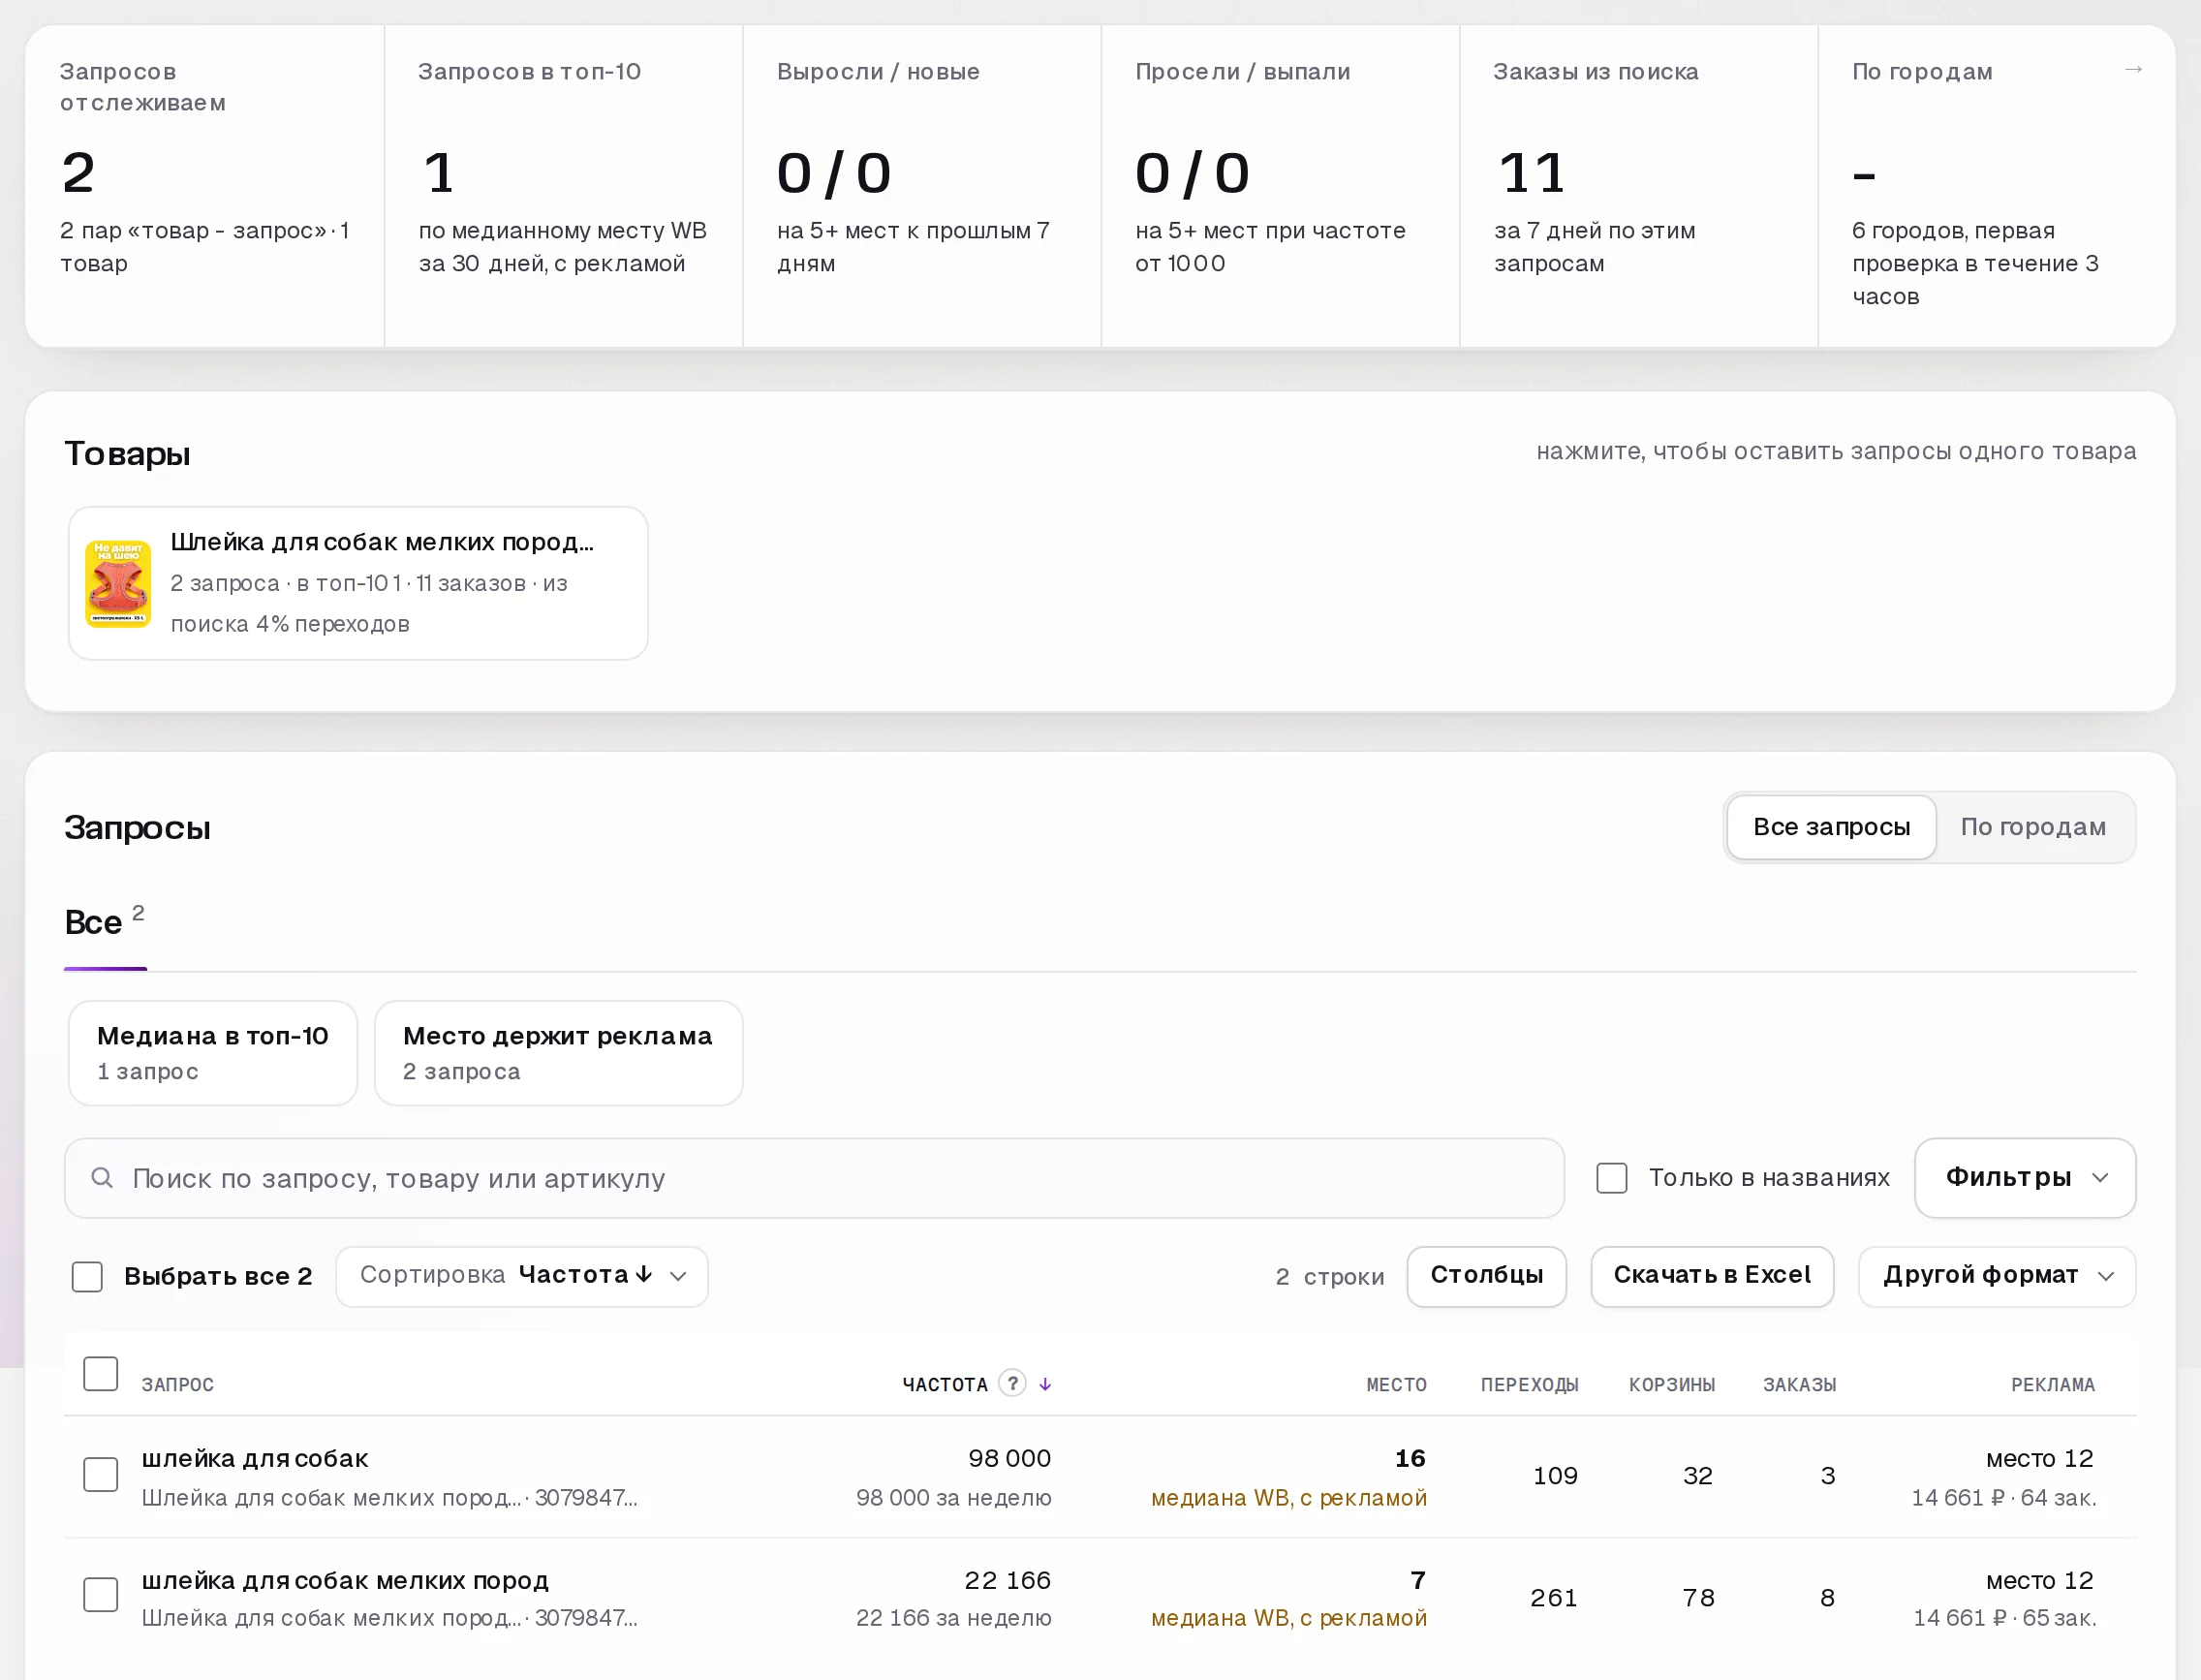This screenshot has width=2201, height=1680.
Task: Click the arrow icon on По городам card
Action: [2133, 69]
